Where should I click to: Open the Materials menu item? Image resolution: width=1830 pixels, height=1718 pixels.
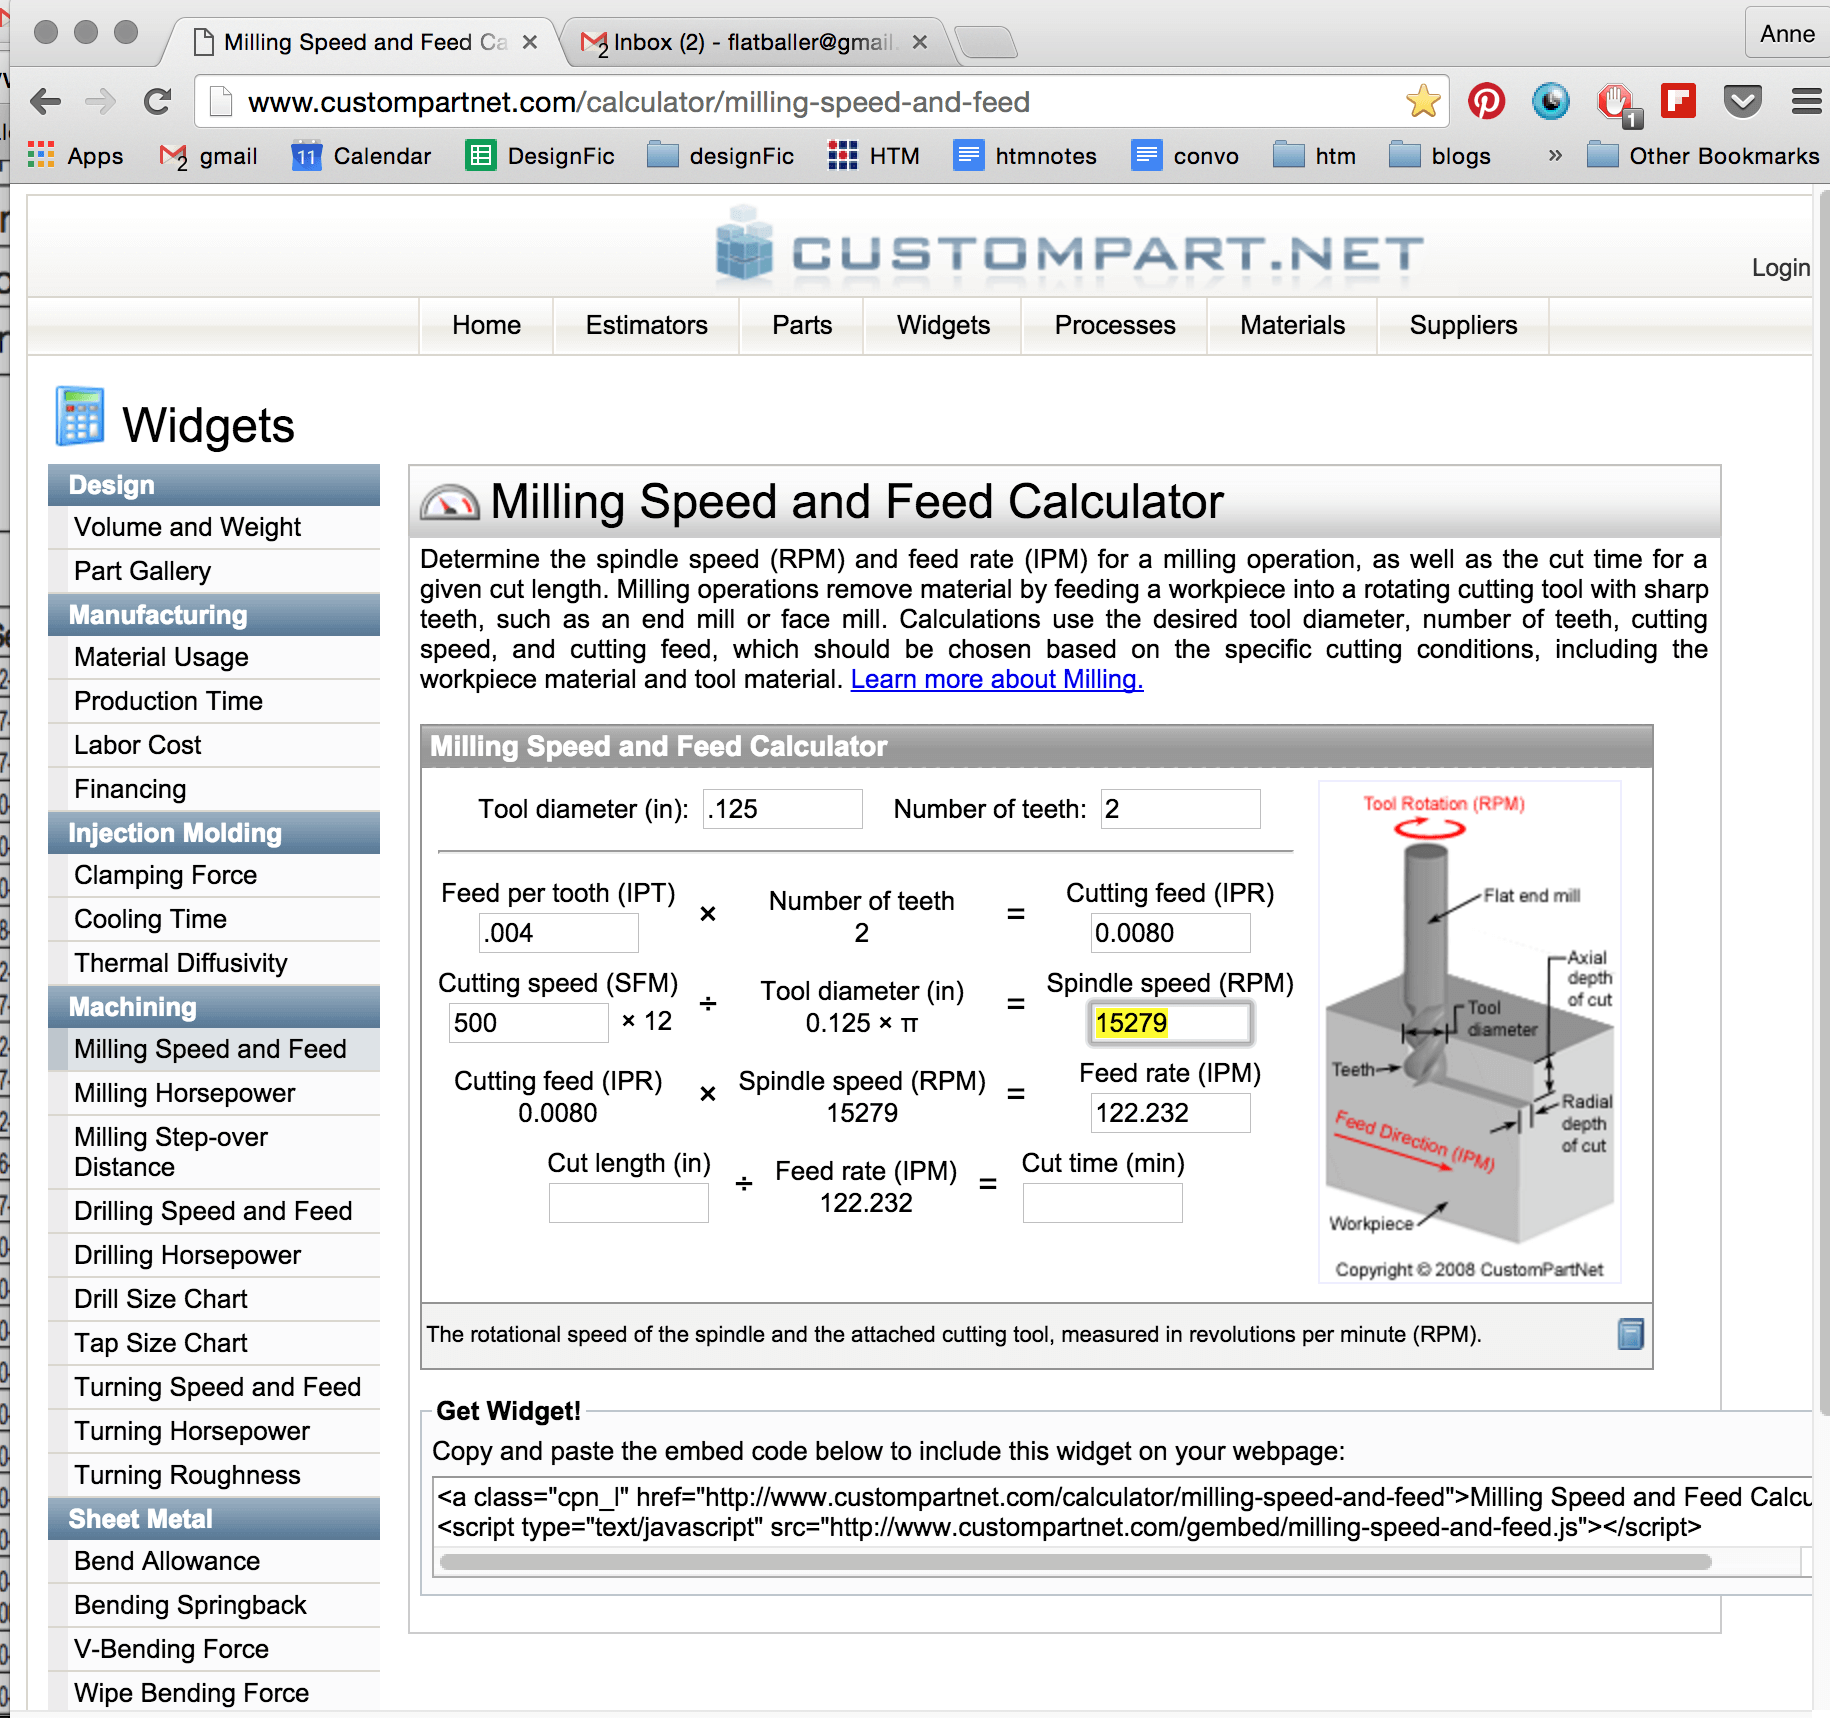tap(1292, 325)
